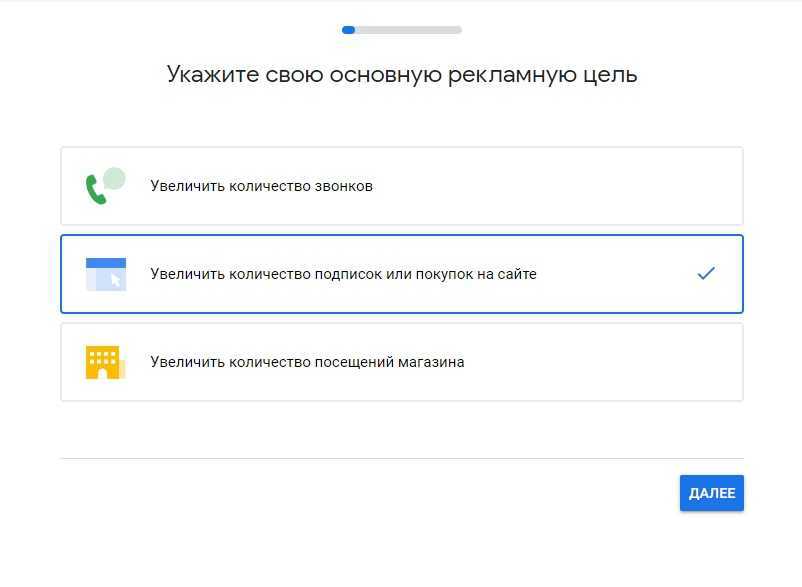Click the heading «Укажите свою основную рекламную цель»
Image resolution: width=802 pixels, height=587 pixels.
(401, 75)
